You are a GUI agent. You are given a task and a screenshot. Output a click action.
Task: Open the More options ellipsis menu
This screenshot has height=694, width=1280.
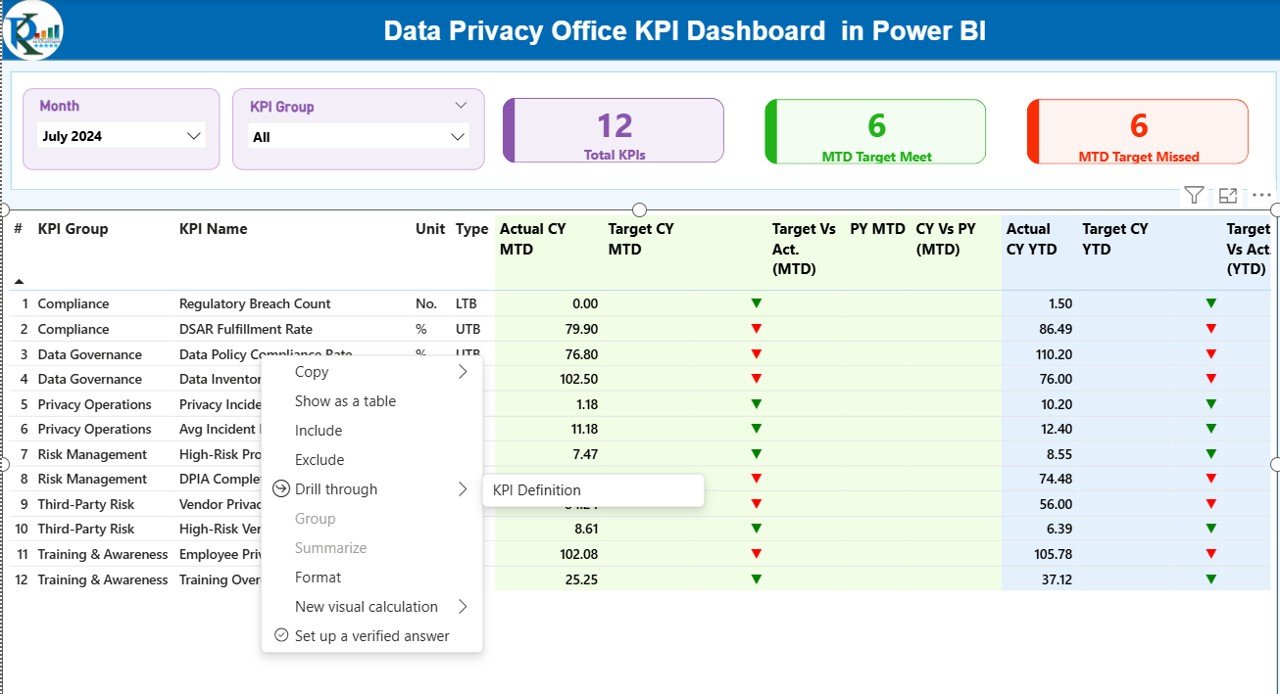(1261, 194)
